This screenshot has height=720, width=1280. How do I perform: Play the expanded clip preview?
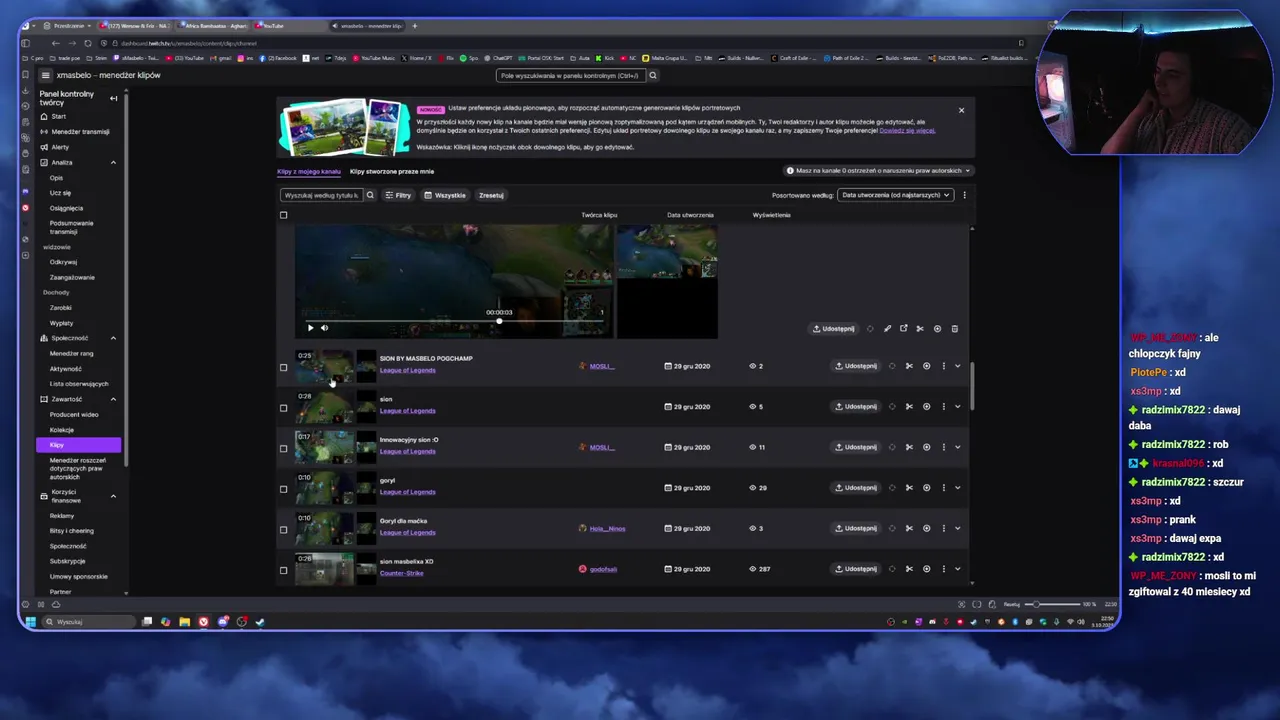click(310, 328)
